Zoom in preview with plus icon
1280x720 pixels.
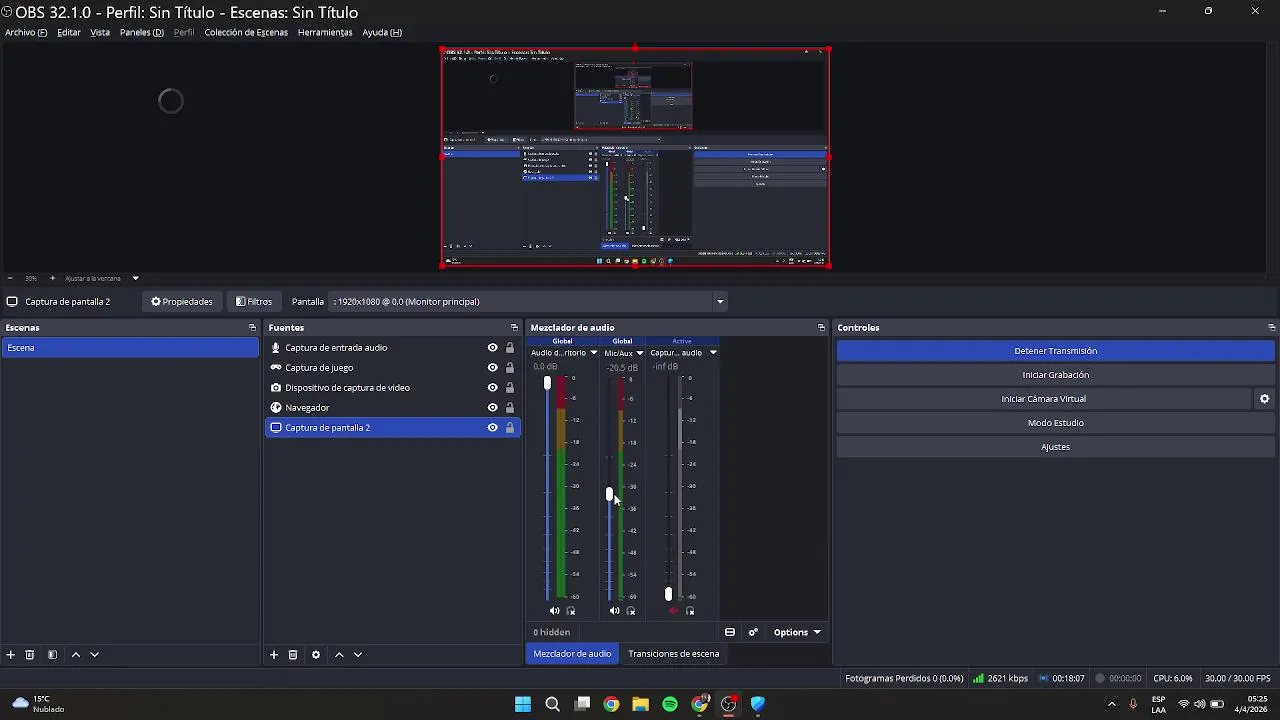52,278
